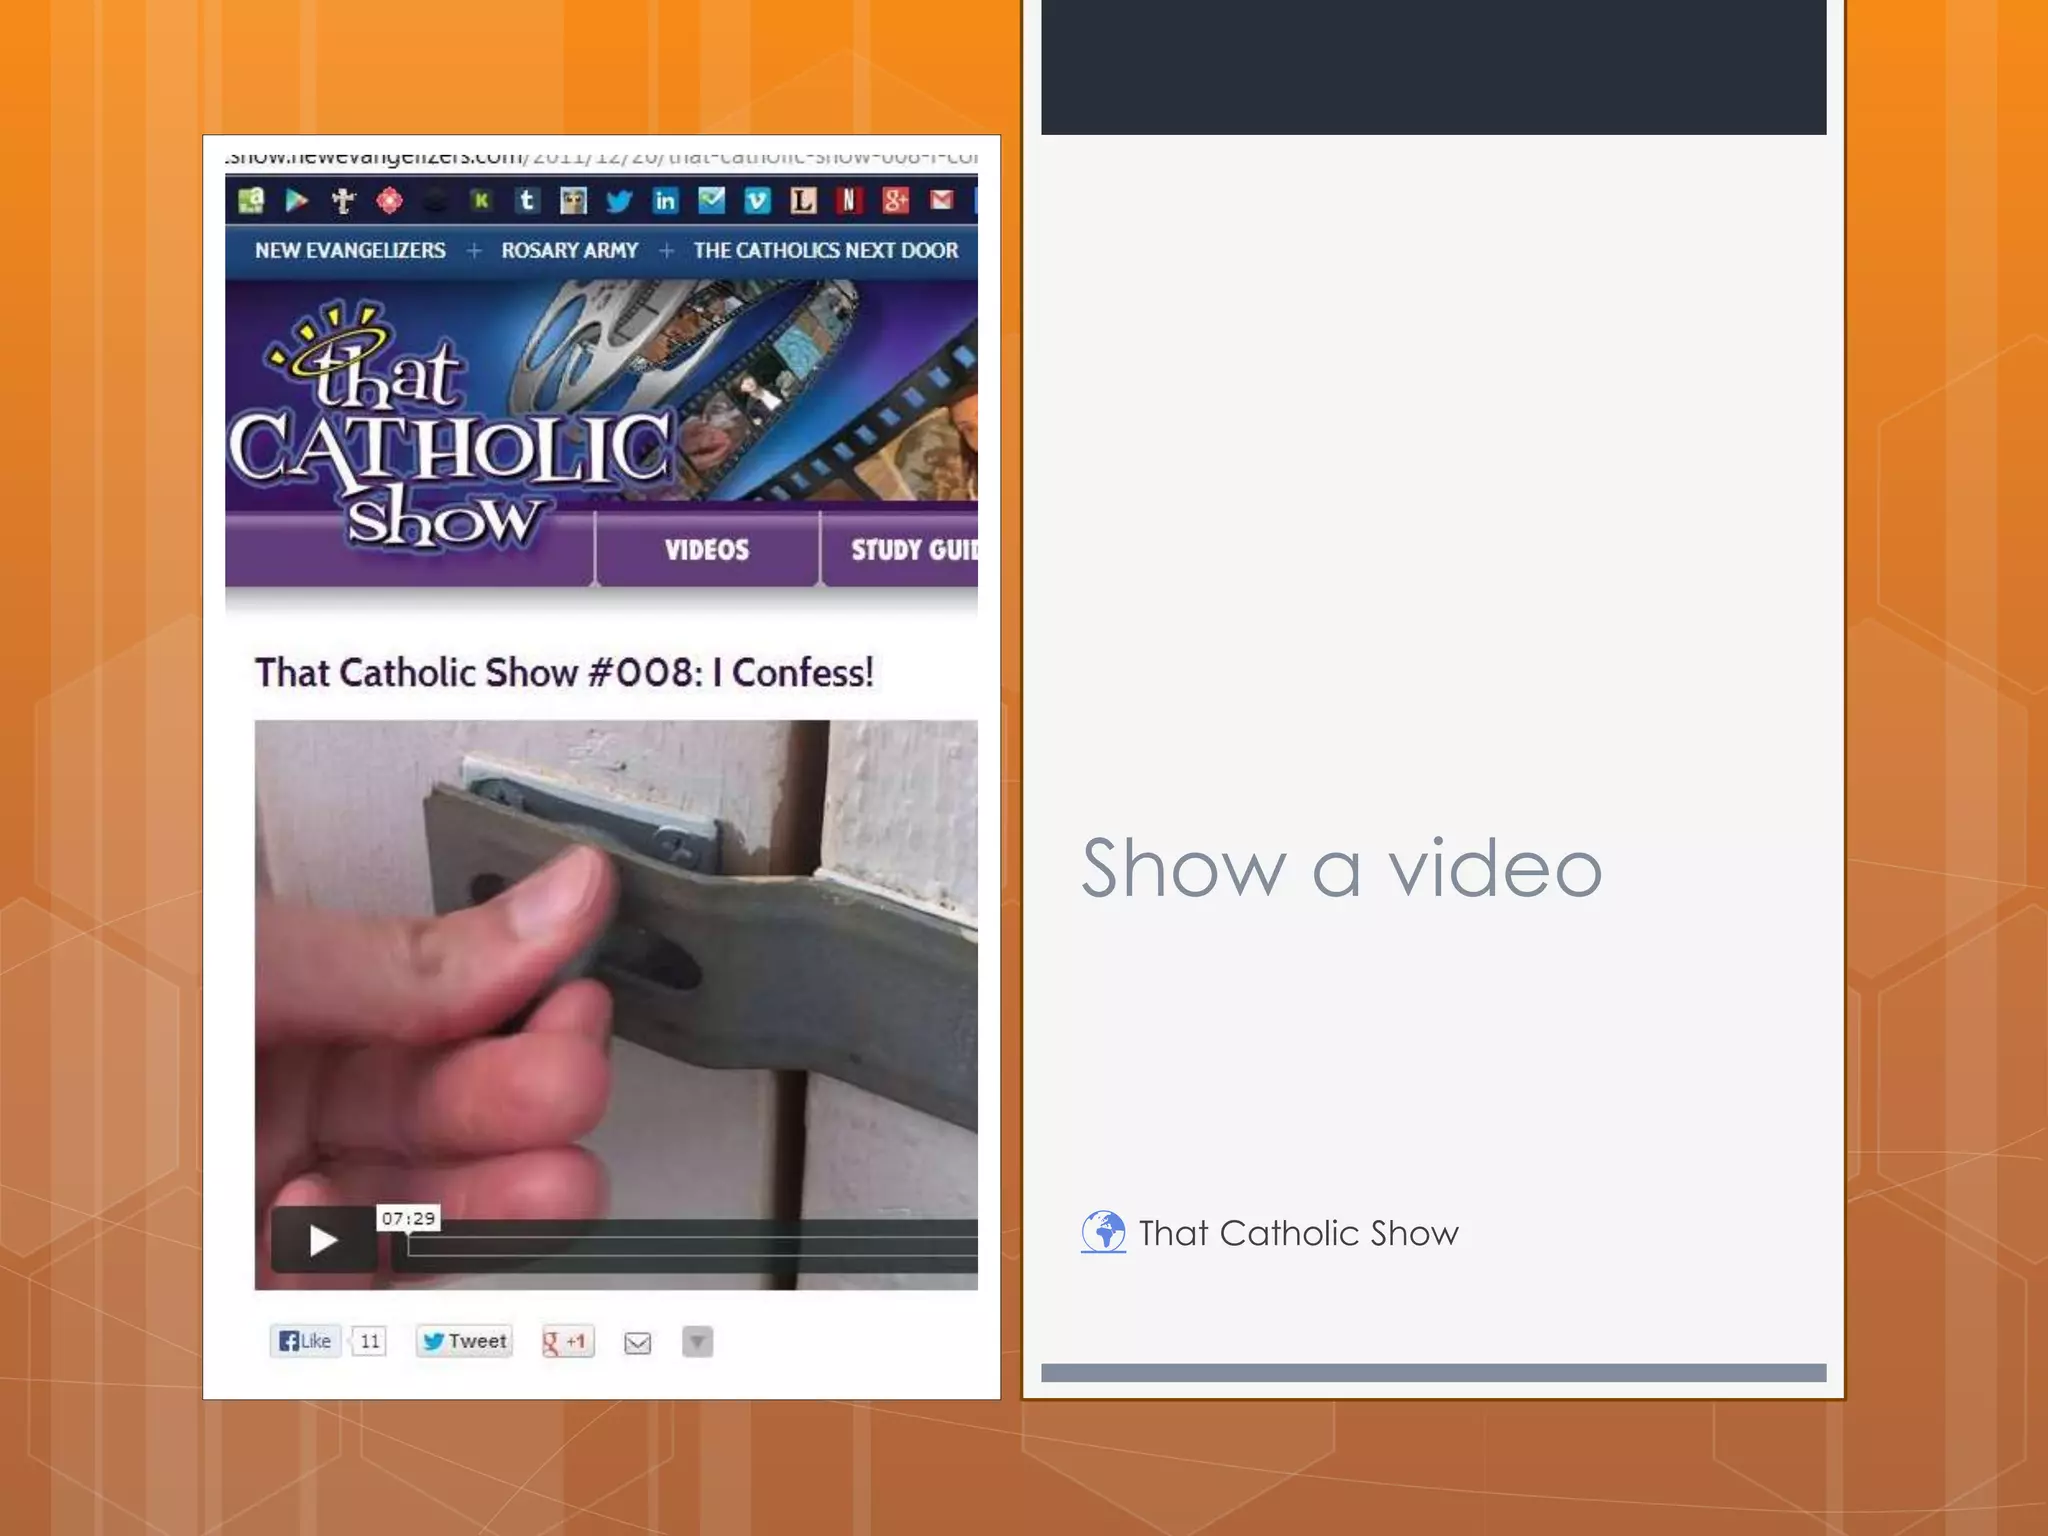This screenshot has width=2048, height=1536.
Task: Open the Twitter bird icon in top bar
Action: [619, 201]
